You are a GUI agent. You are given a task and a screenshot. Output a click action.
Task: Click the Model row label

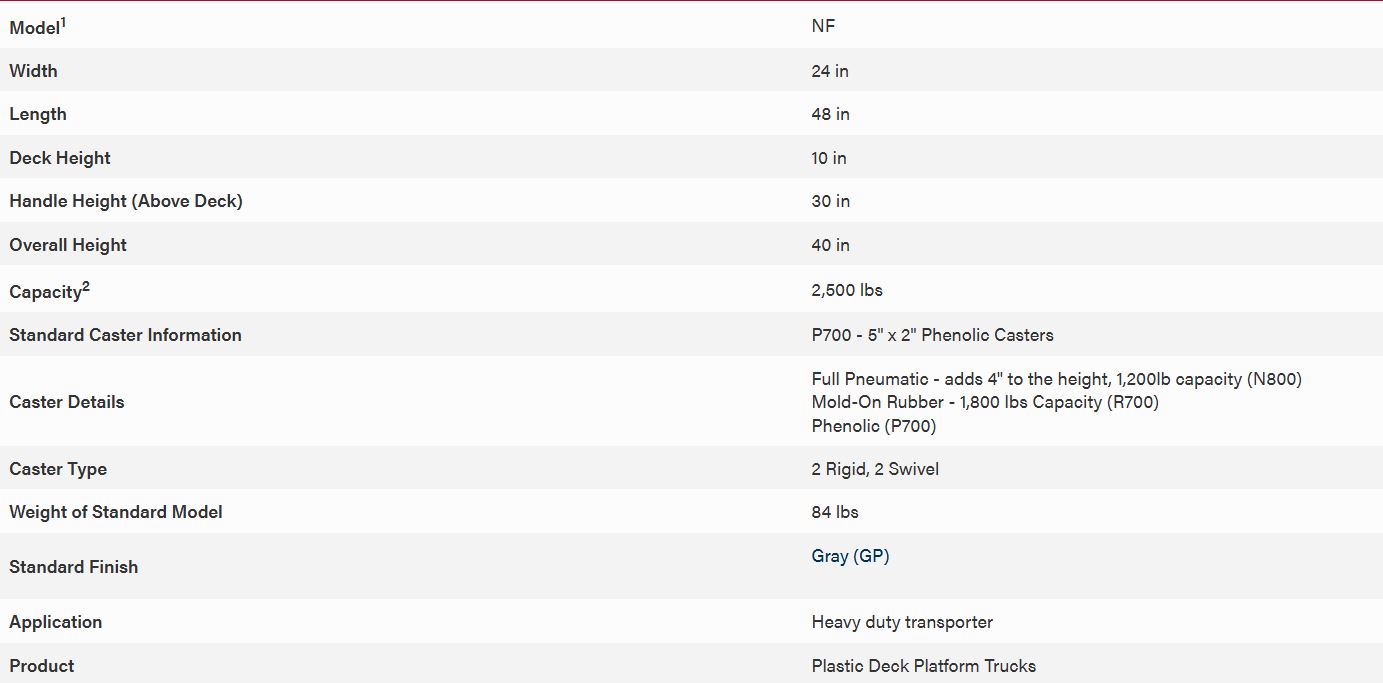tap(36, 28)
